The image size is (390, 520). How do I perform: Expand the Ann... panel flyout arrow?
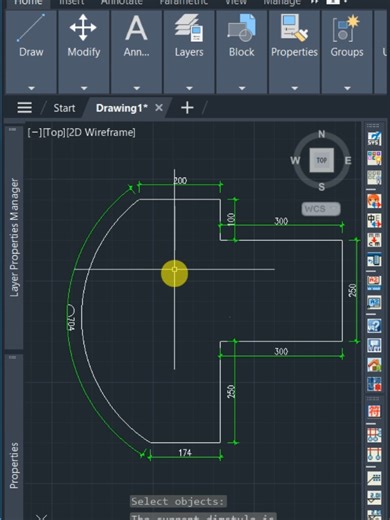(137, 88)
